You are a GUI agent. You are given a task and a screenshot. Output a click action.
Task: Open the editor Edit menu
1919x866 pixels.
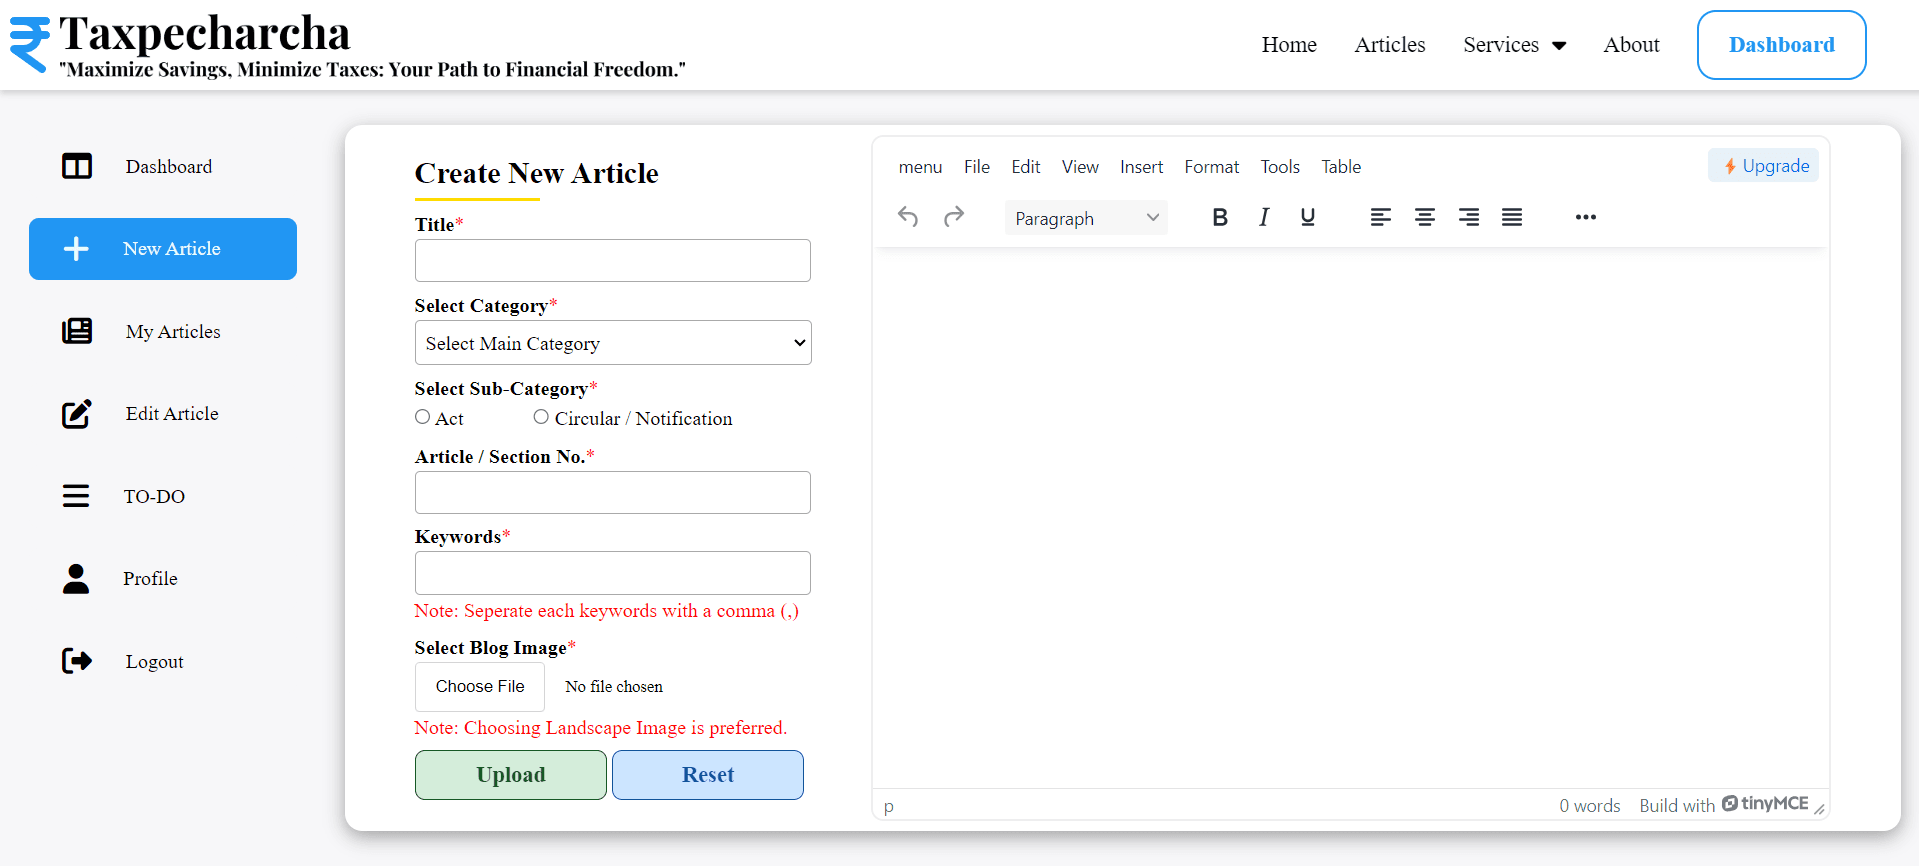pos(1026,167)
